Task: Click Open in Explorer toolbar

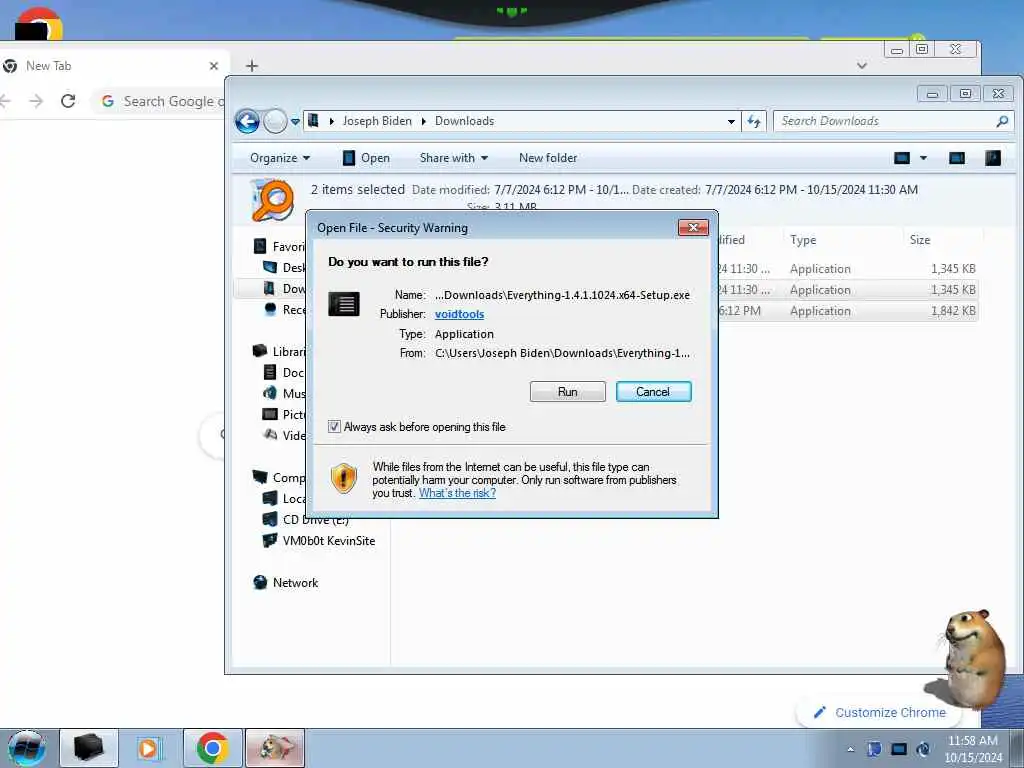Action: tap(366, 158)
